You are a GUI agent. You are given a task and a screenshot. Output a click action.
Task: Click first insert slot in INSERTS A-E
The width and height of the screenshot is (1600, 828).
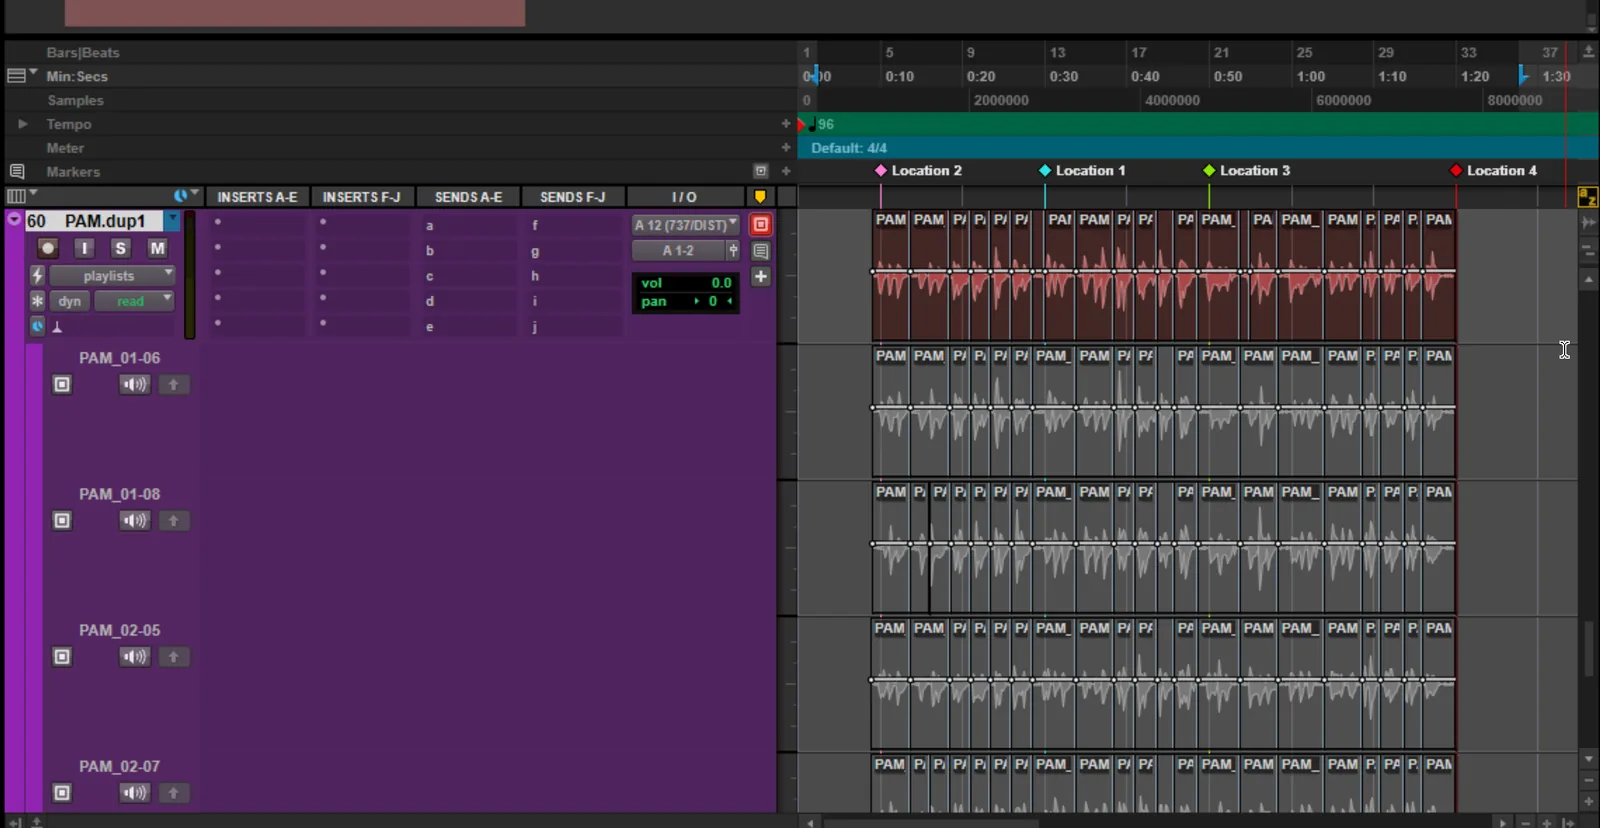coord(257,223)
